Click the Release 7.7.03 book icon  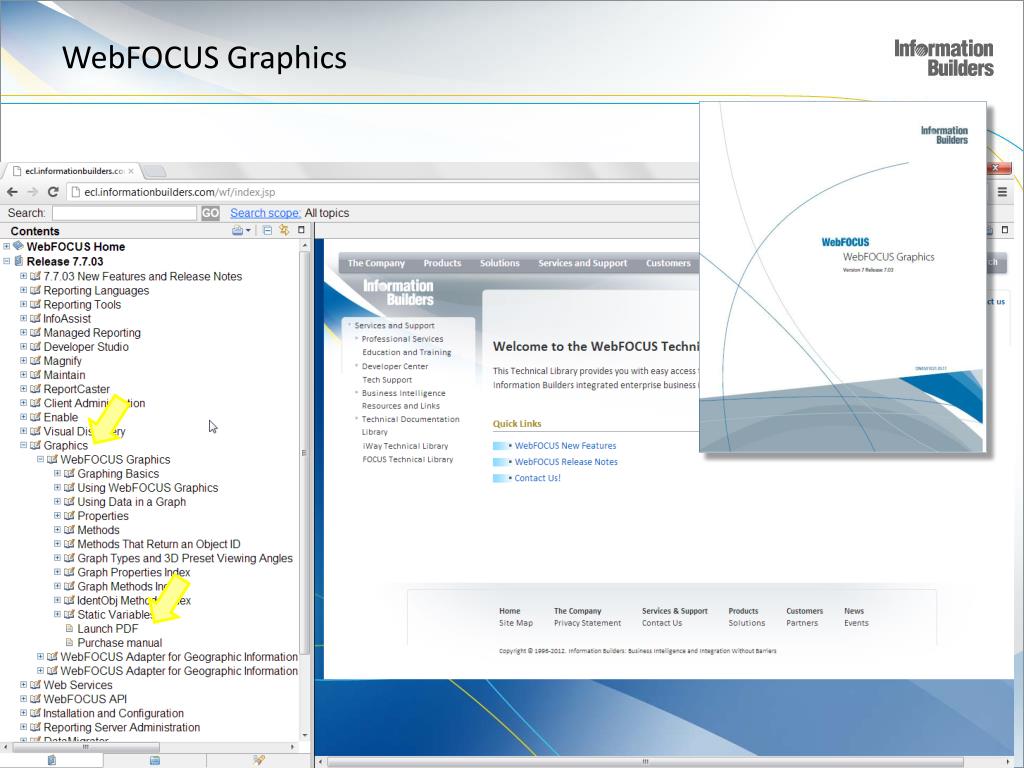[18, 261]
